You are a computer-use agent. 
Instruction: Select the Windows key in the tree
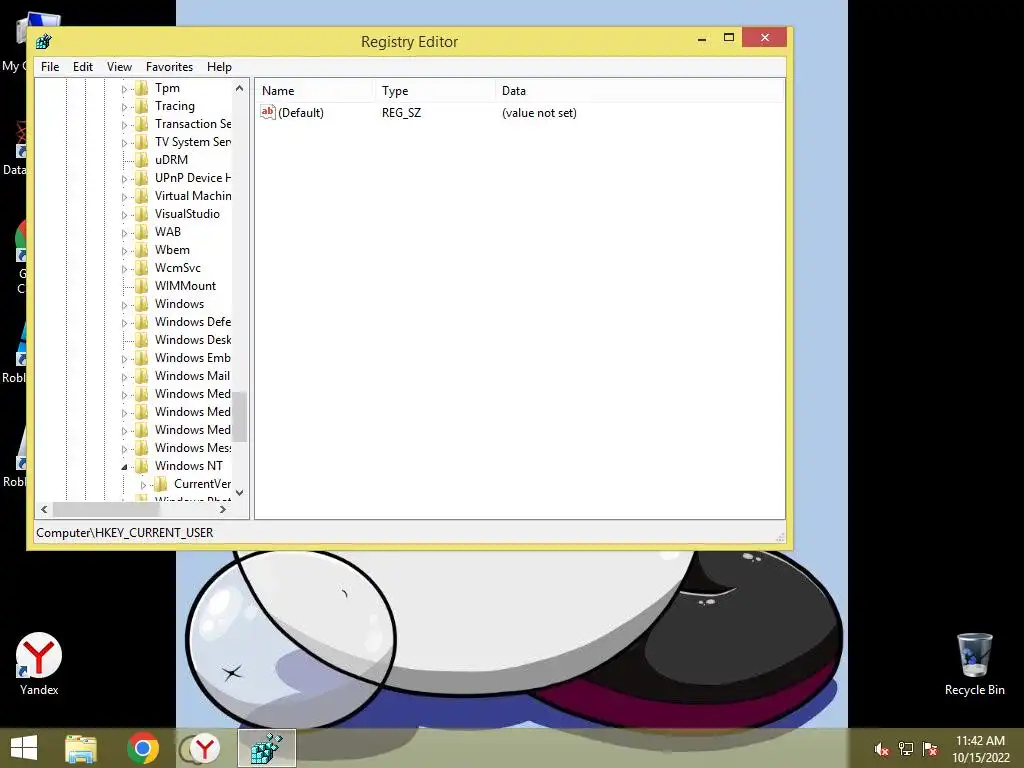(x=180, y=304)
